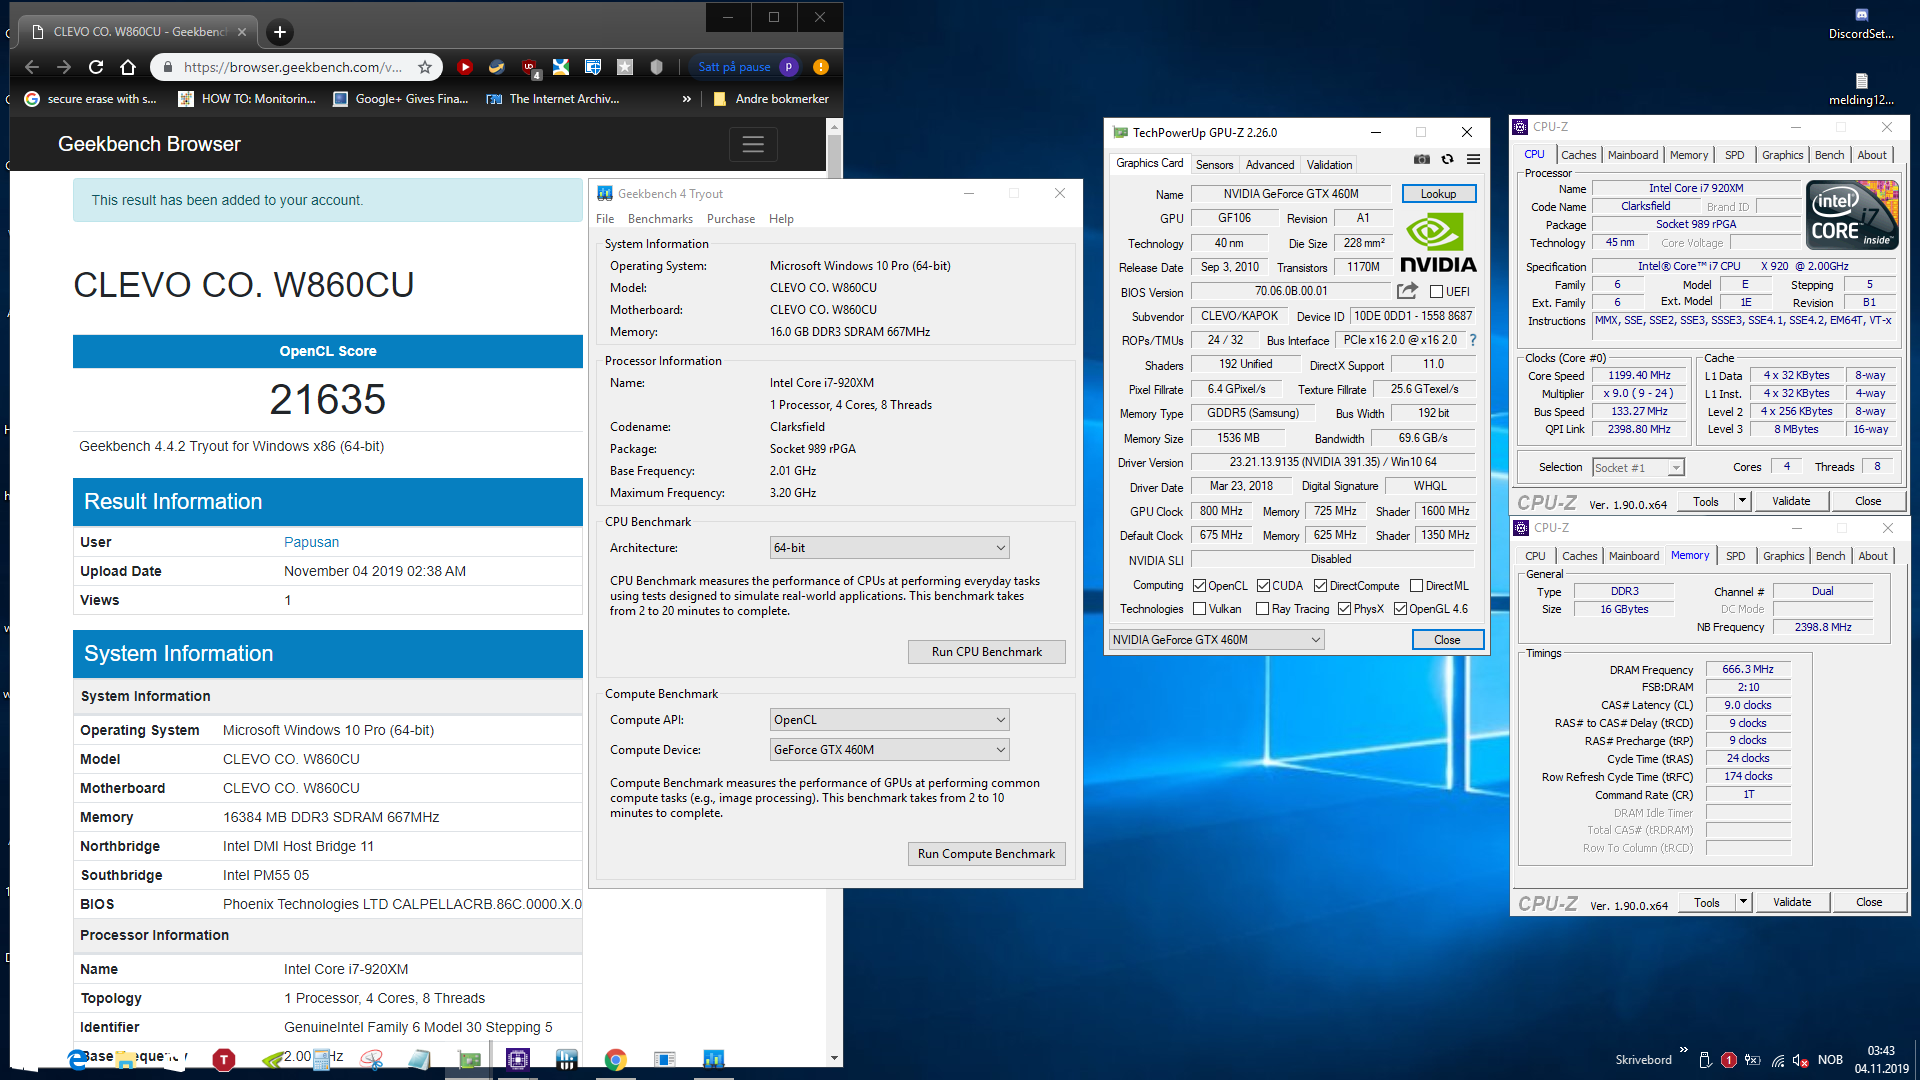This screenshot has height=1080, width=1920.
Task: Switch to the Sensors tab in GPU-Z
Action: [1214, 165]
